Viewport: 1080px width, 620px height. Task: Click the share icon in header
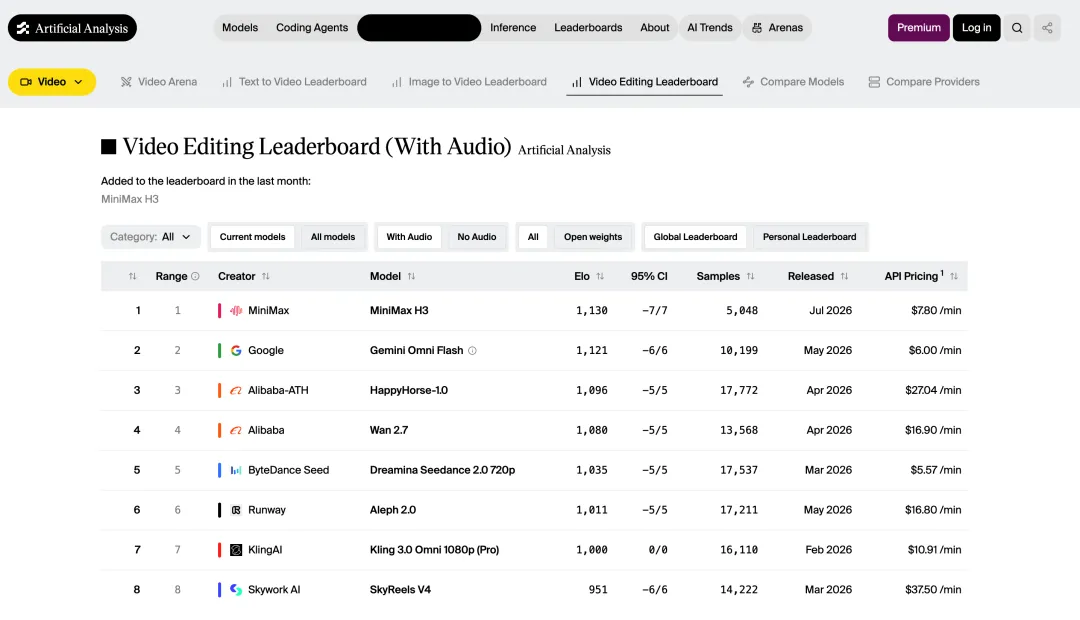click(x=1047, y=28)
